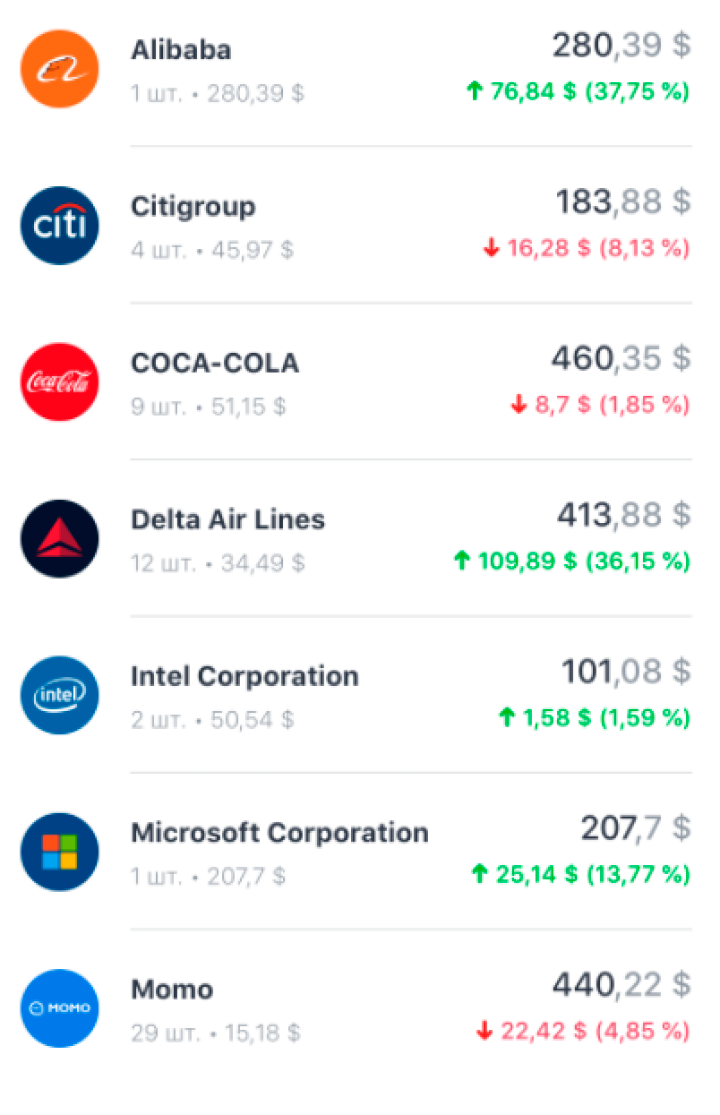The width and height of the screenshot is (720, 1115).
Task: Click Microsoft gain 25,14 $ (13,77 %)
Action: pyautogui.click(x=581, y=873)
